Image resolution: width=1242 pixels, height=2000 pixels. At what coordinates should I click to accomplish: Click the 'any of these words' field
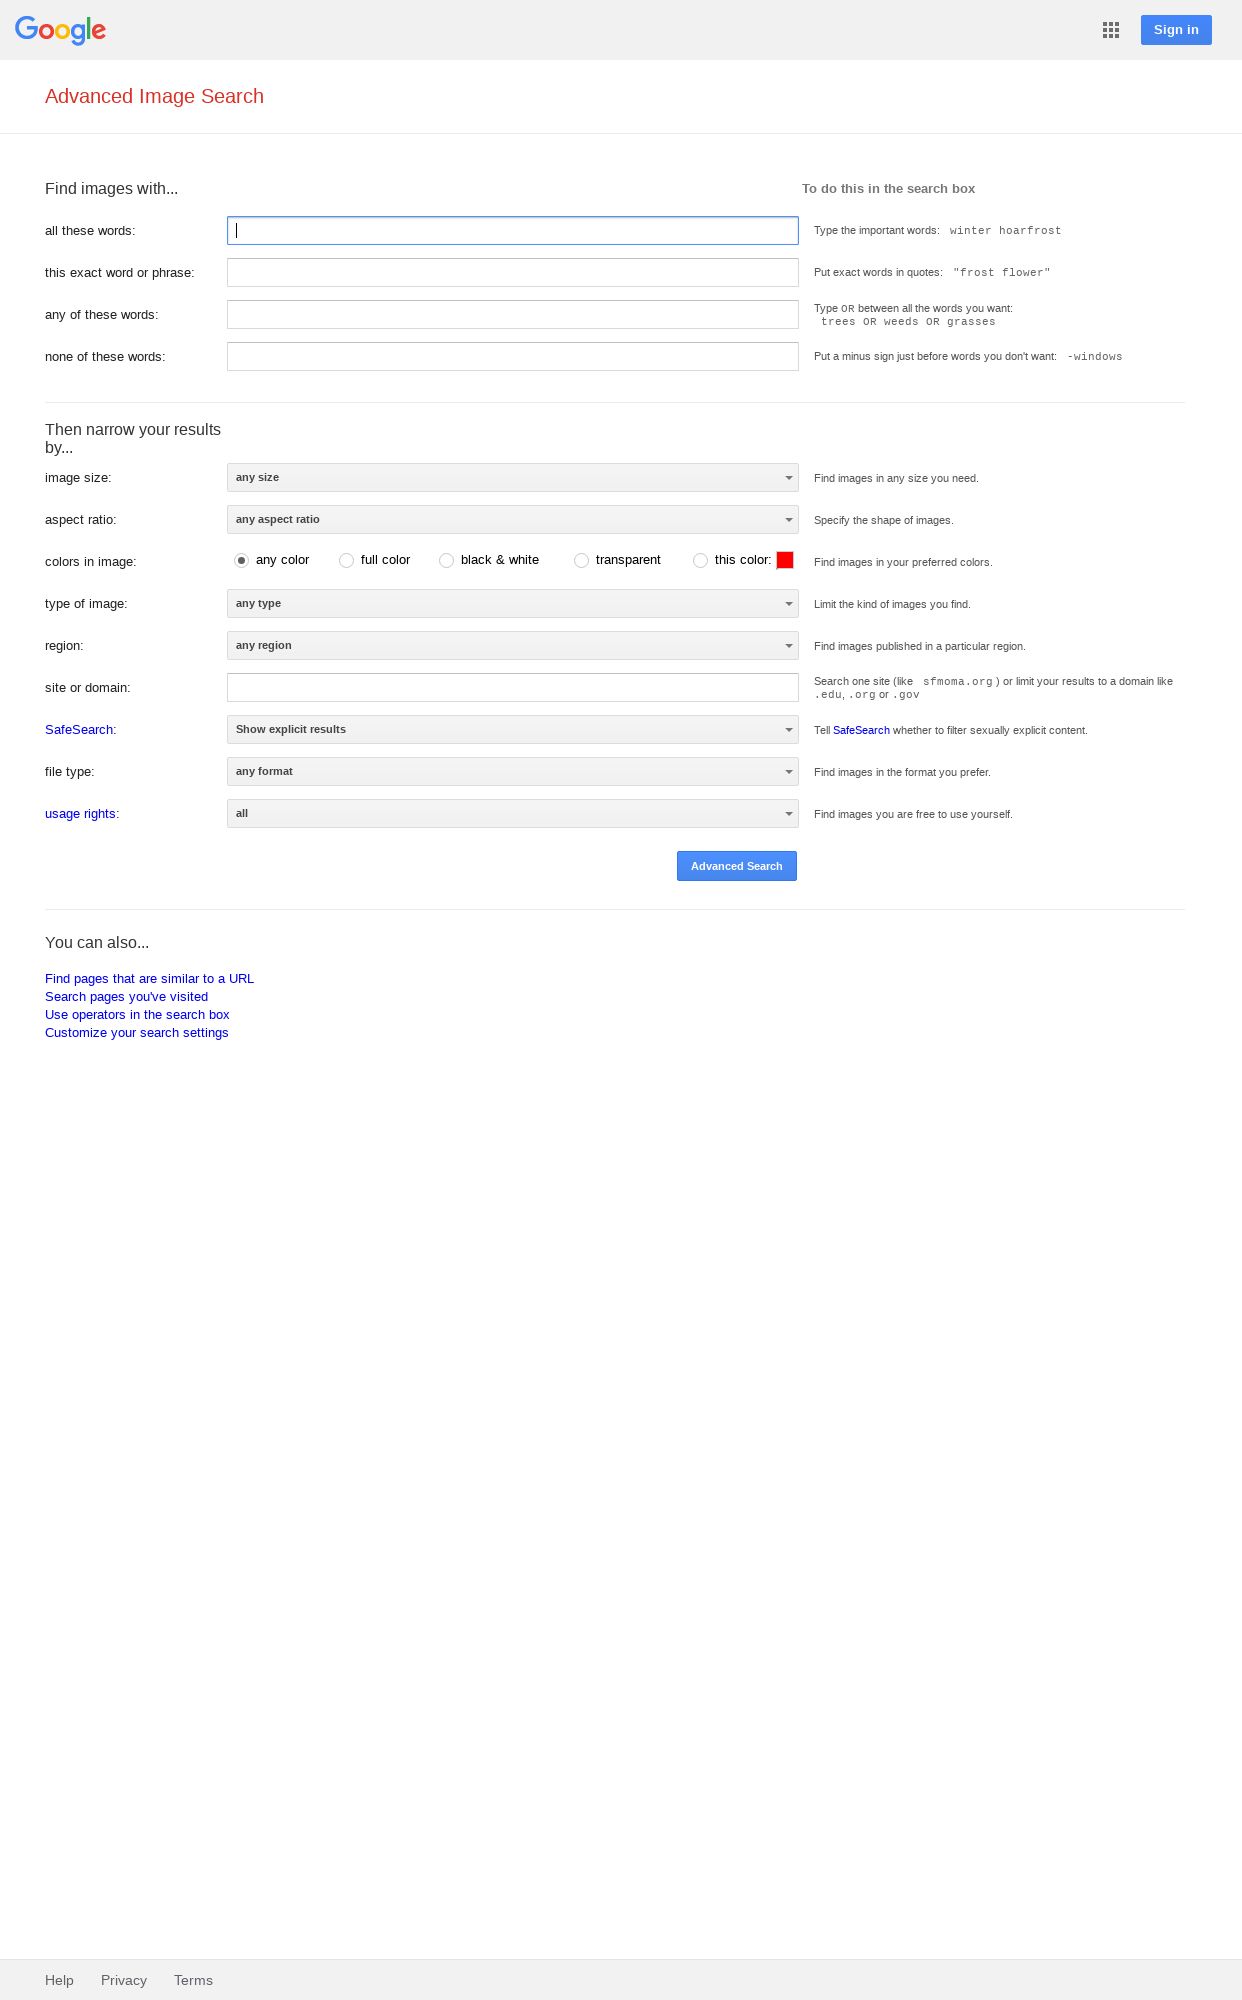tap(513, 315)
